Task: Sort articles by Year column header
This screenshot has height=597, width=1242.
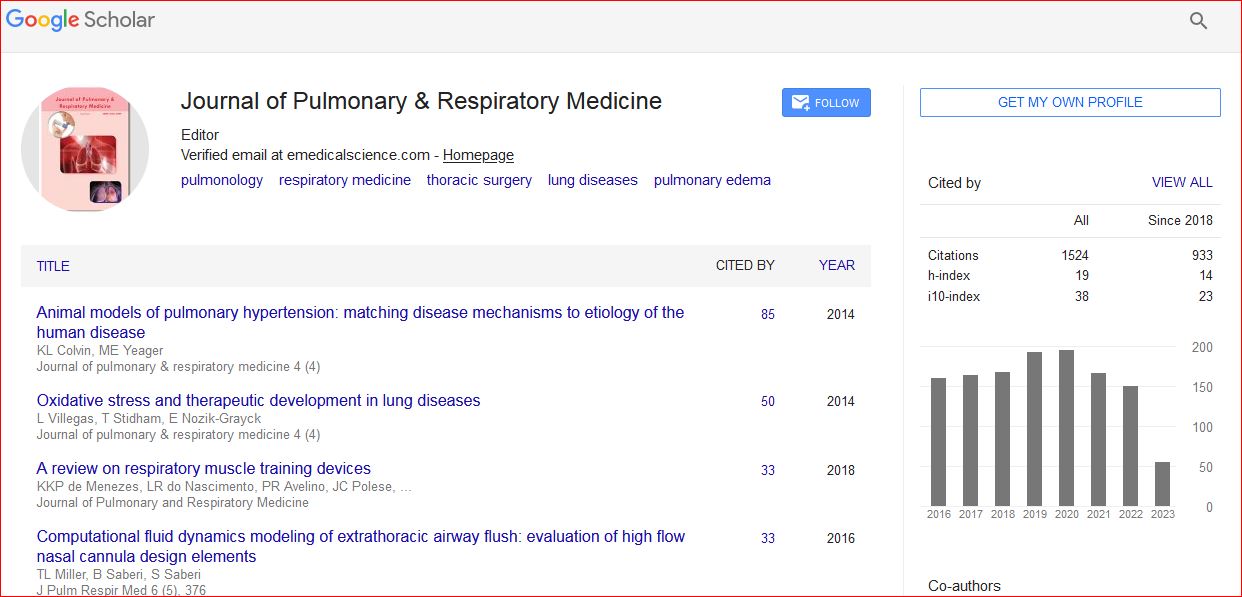Action: [x=836, y=265]
